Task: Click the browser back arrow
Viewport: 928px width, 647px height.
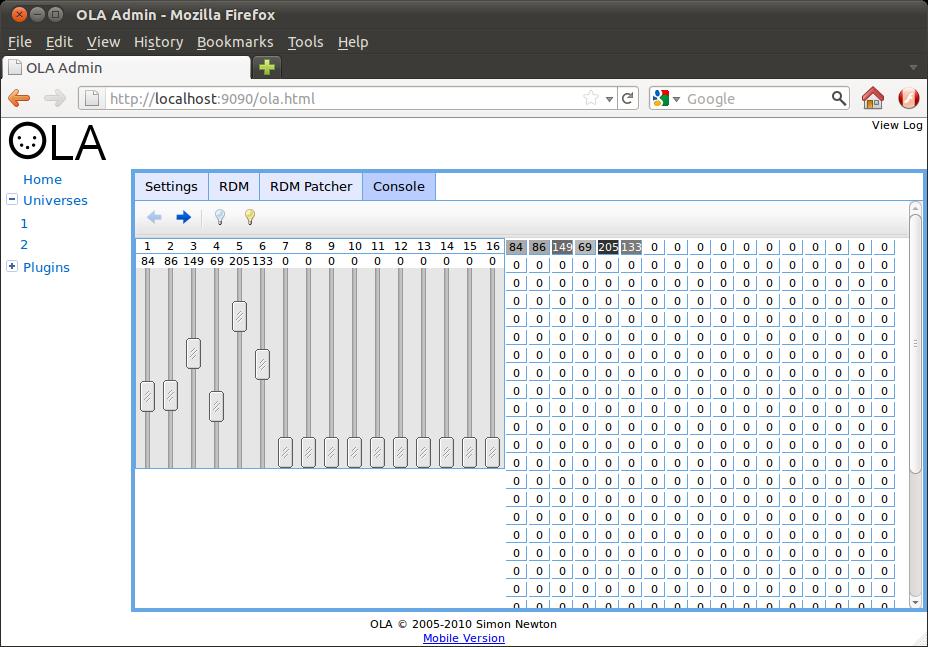Action: coord(19,98)
